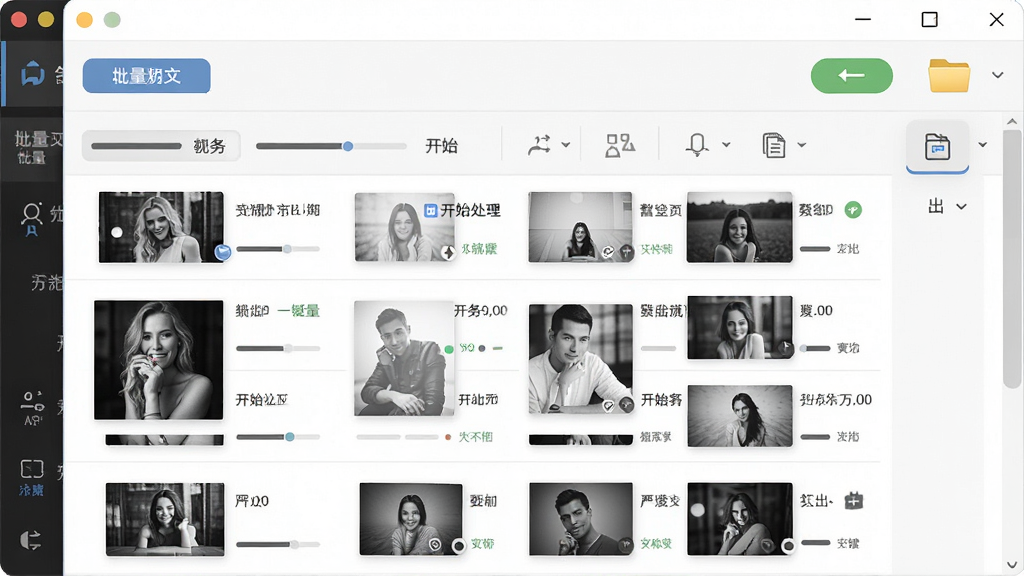Click the red macOS close dot on the left

pos(19,20)
